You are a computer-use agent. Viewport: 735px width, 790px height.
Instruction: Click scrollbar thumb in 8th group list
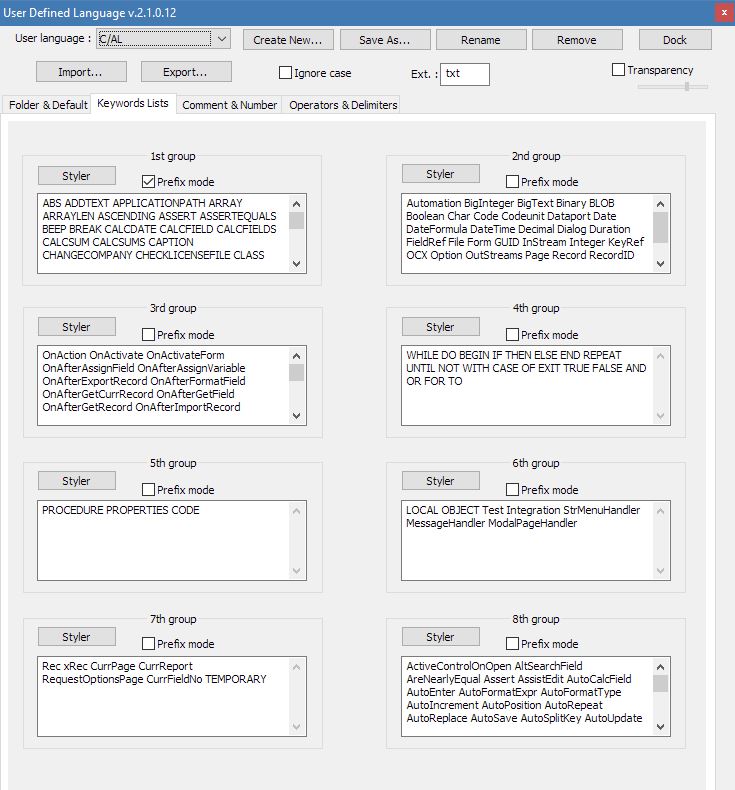(x=660, y=684)
